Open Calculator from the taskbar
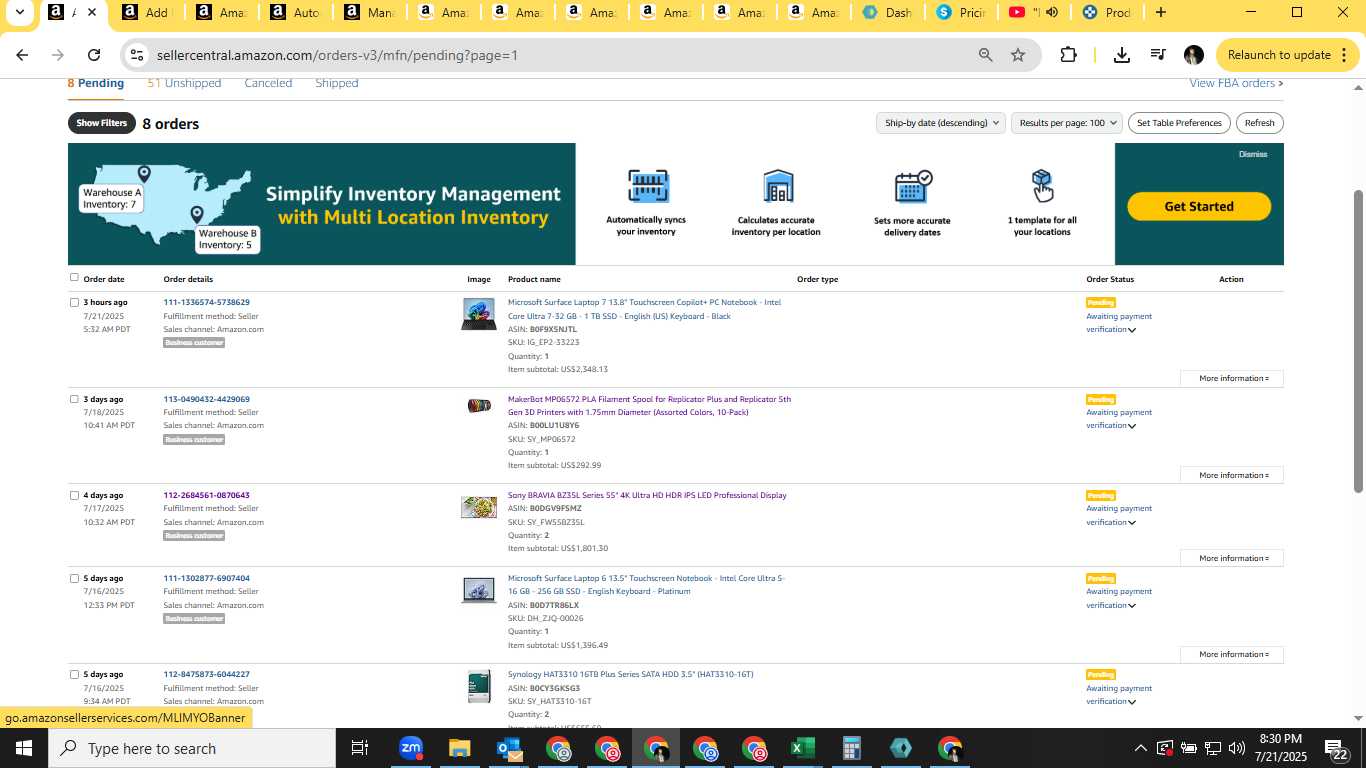Viewport: 1366px width, 768px height. click(851, 748)
